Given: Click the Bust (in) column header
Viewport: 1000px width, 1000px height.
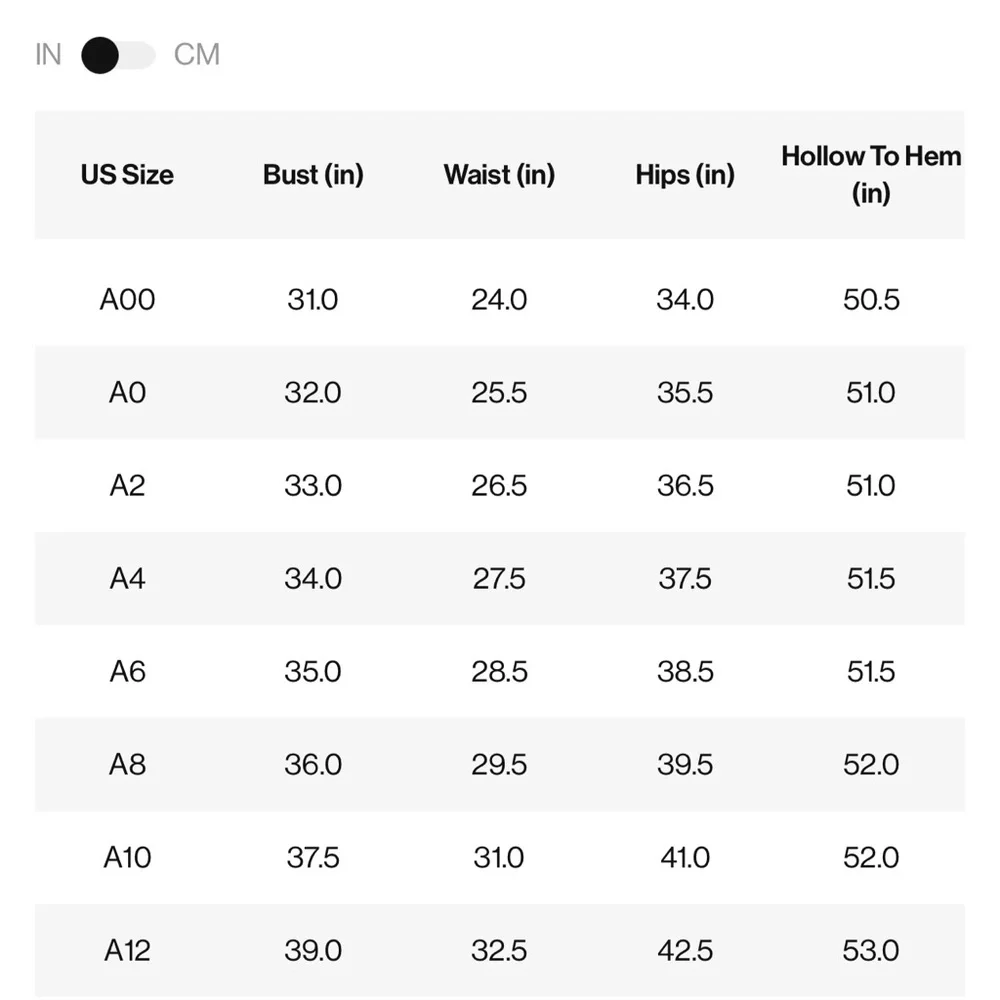Looking at the screenshot, I should tap(313, 175).
